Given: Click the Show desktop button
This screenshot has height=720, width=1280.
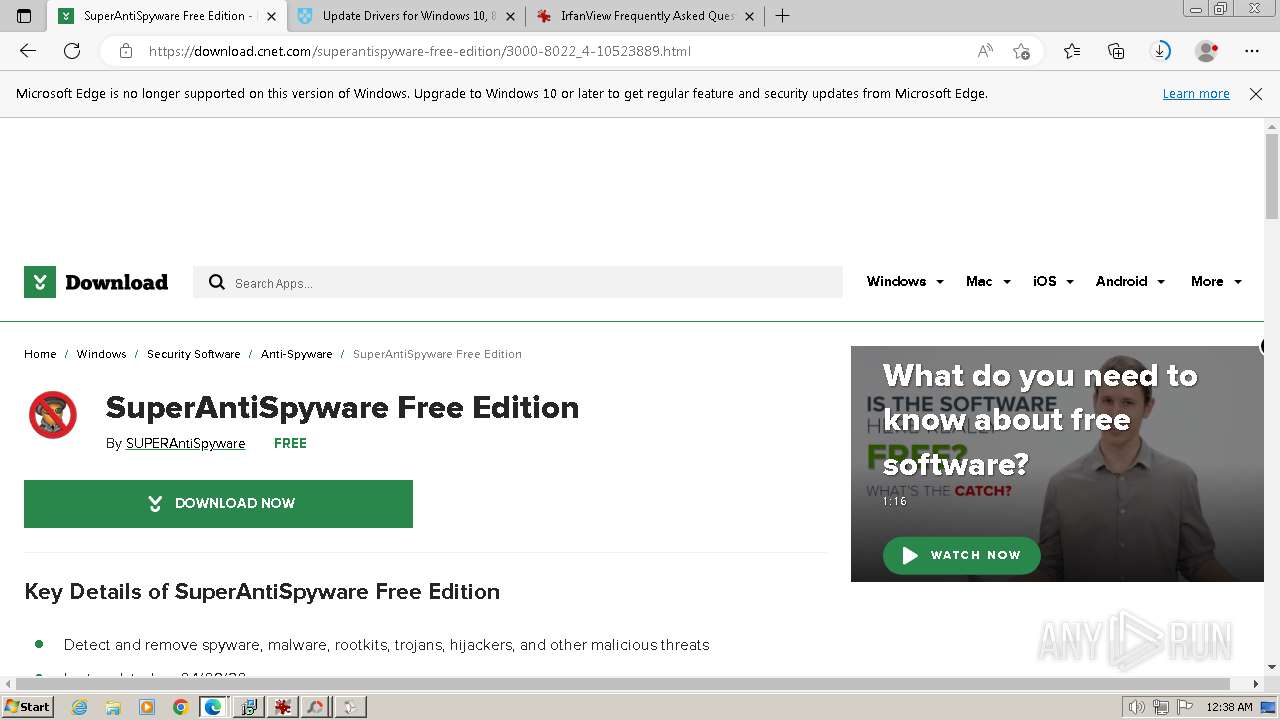Looking at the screenshot, I should pyautogui.click(x=1269, y=707).
